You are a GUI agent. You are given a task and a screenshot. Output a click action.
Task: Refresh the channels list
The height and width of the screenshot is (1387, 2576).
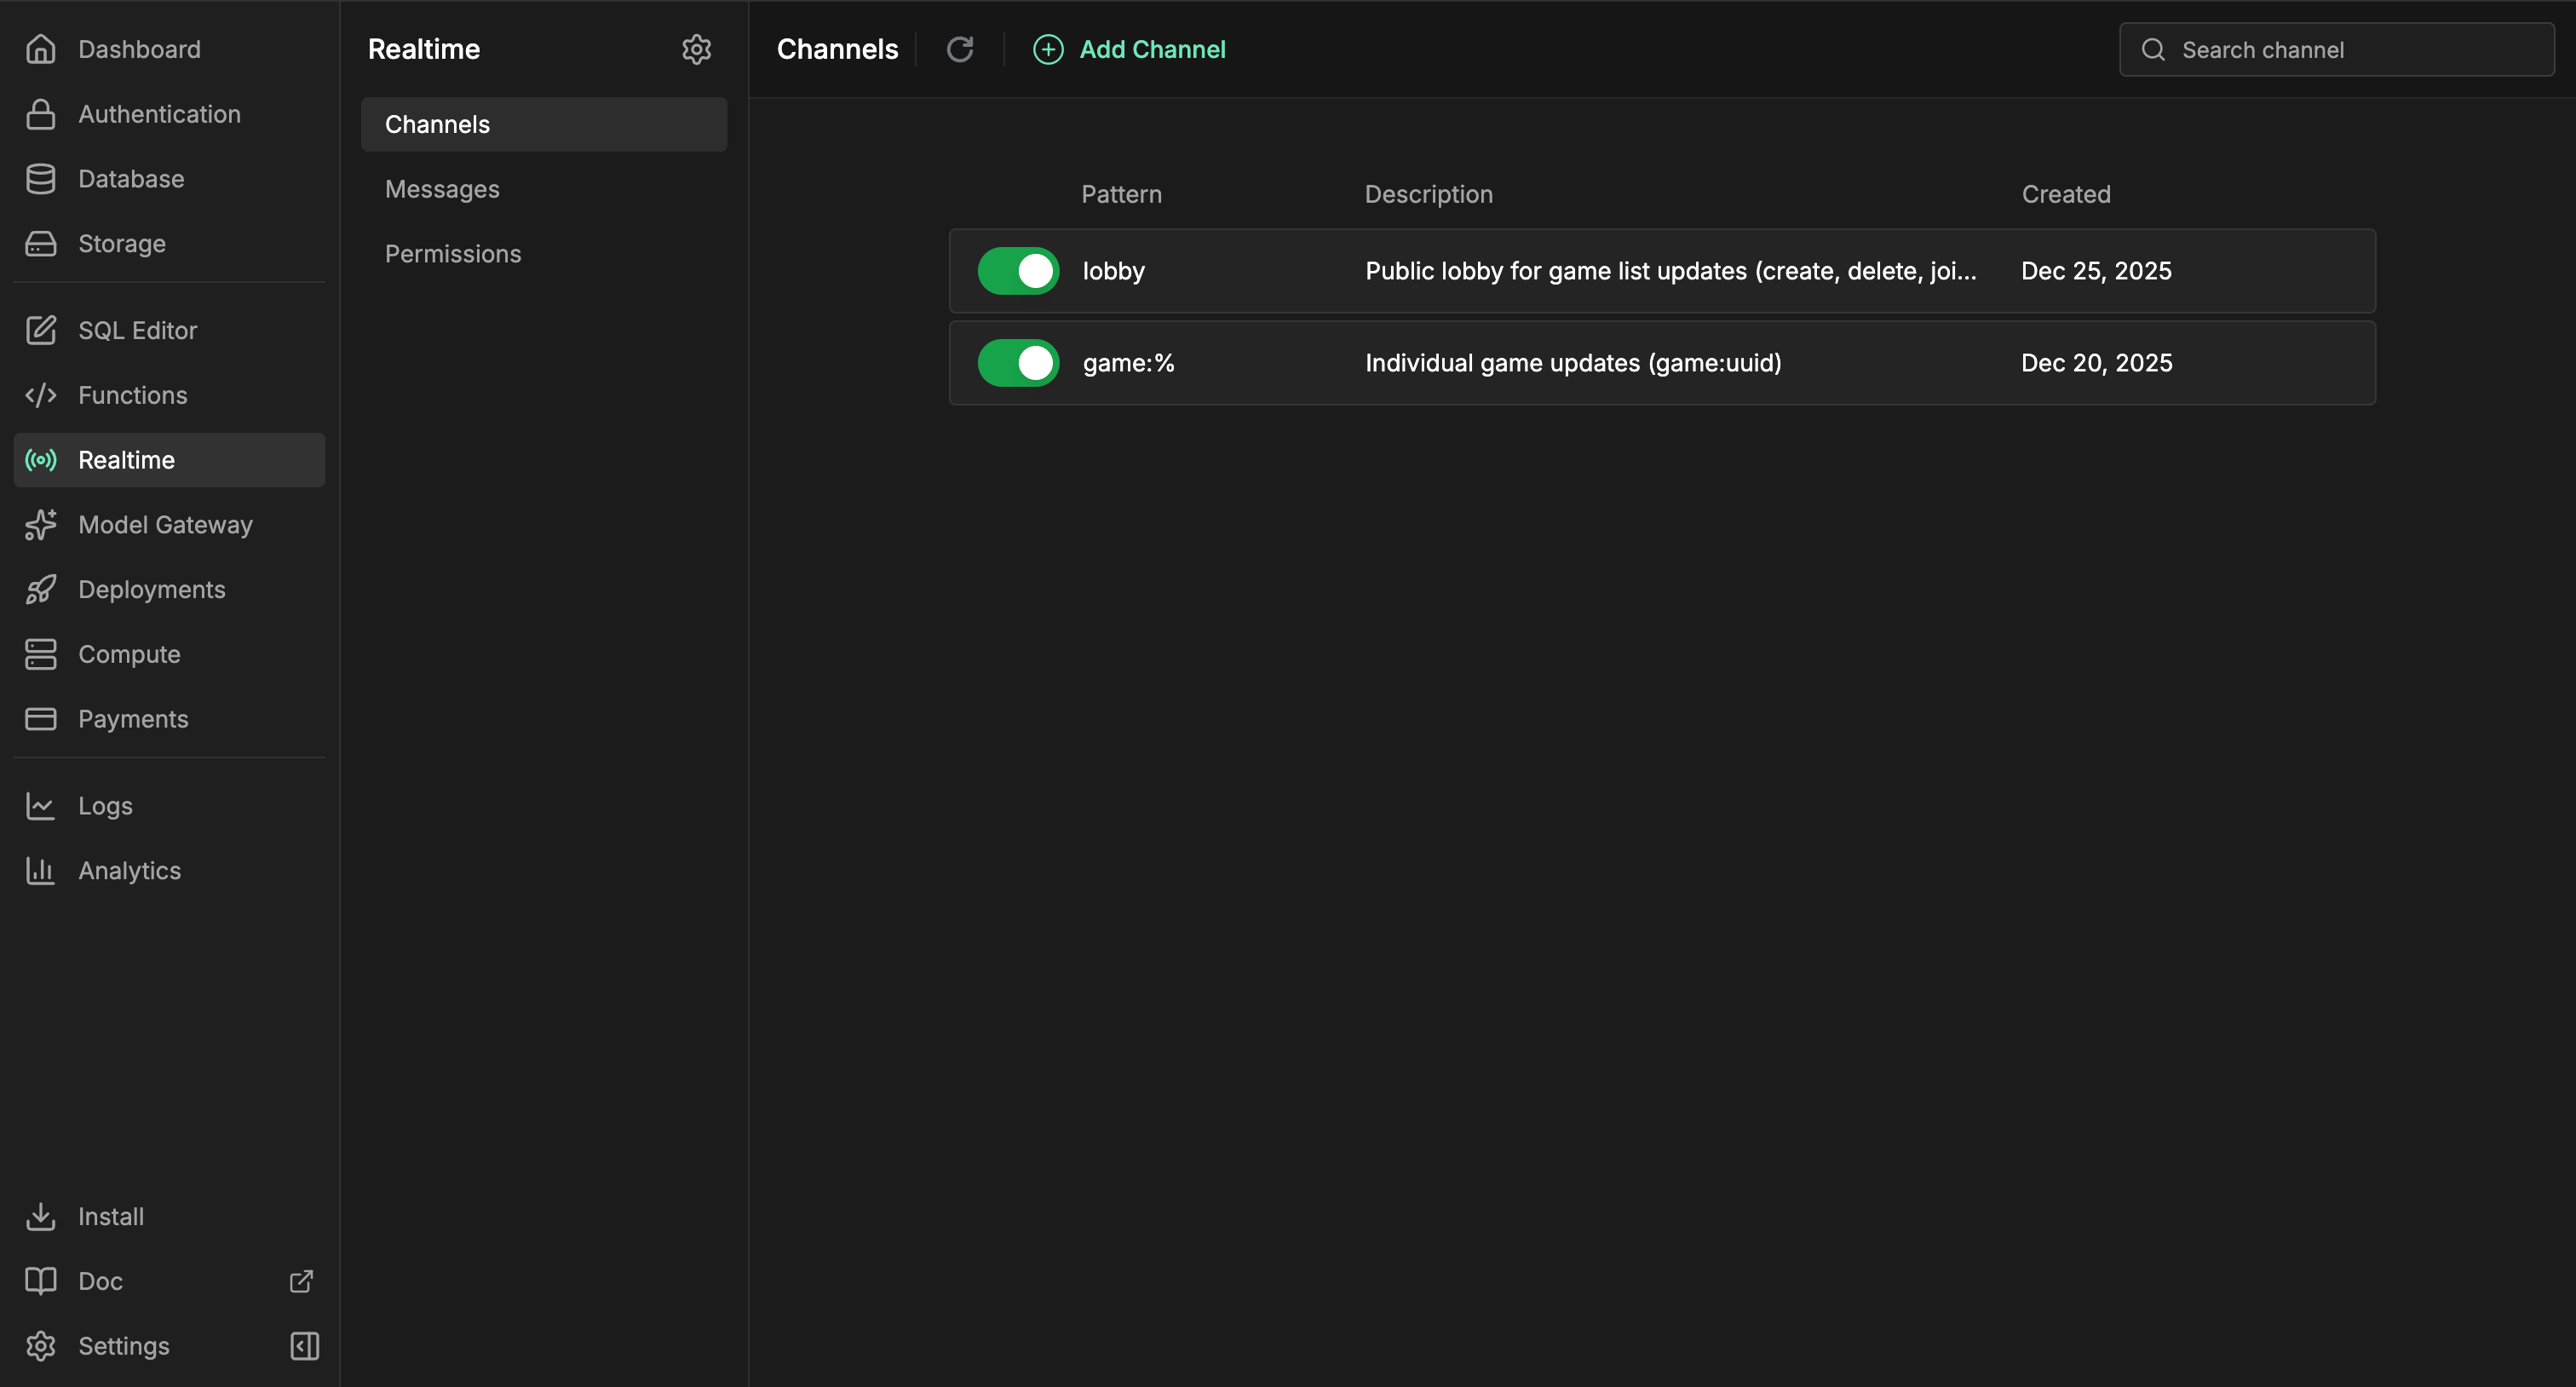point(960,49)
